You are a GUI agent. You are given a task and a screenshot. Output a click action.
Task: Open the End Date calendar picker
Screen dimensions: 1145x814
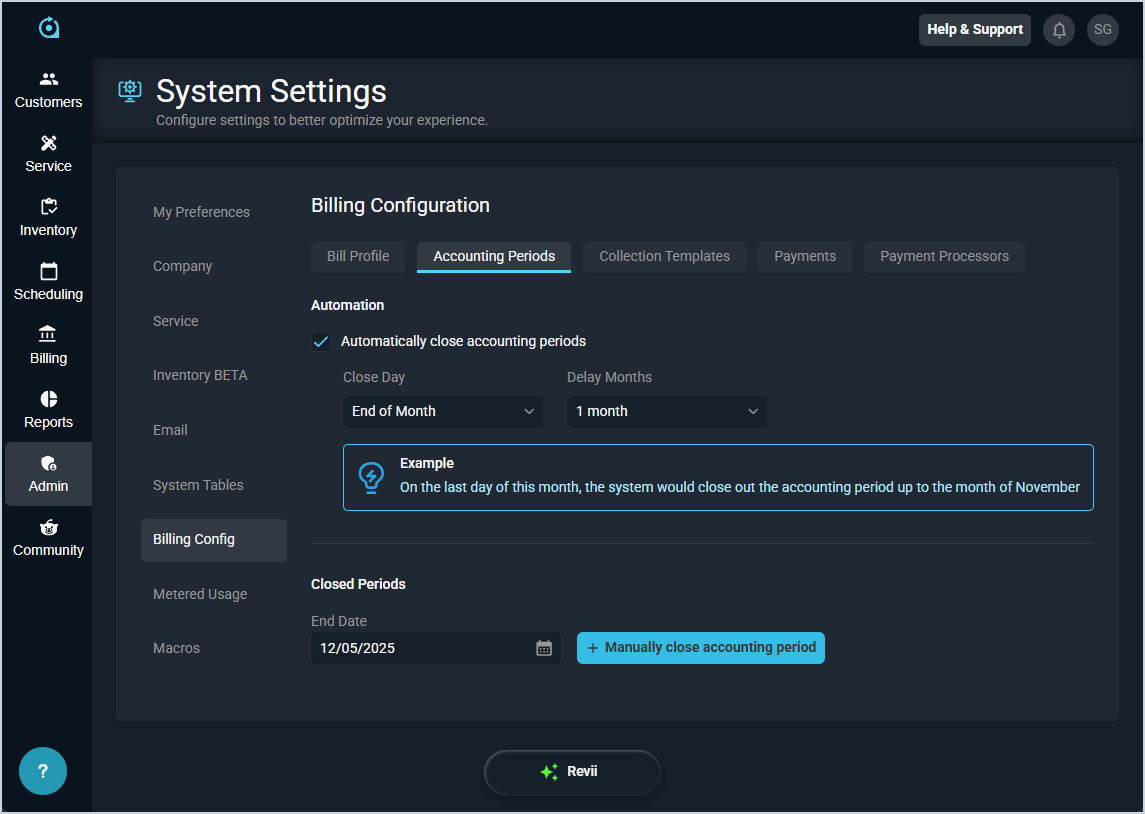click(x=544, y=648)
